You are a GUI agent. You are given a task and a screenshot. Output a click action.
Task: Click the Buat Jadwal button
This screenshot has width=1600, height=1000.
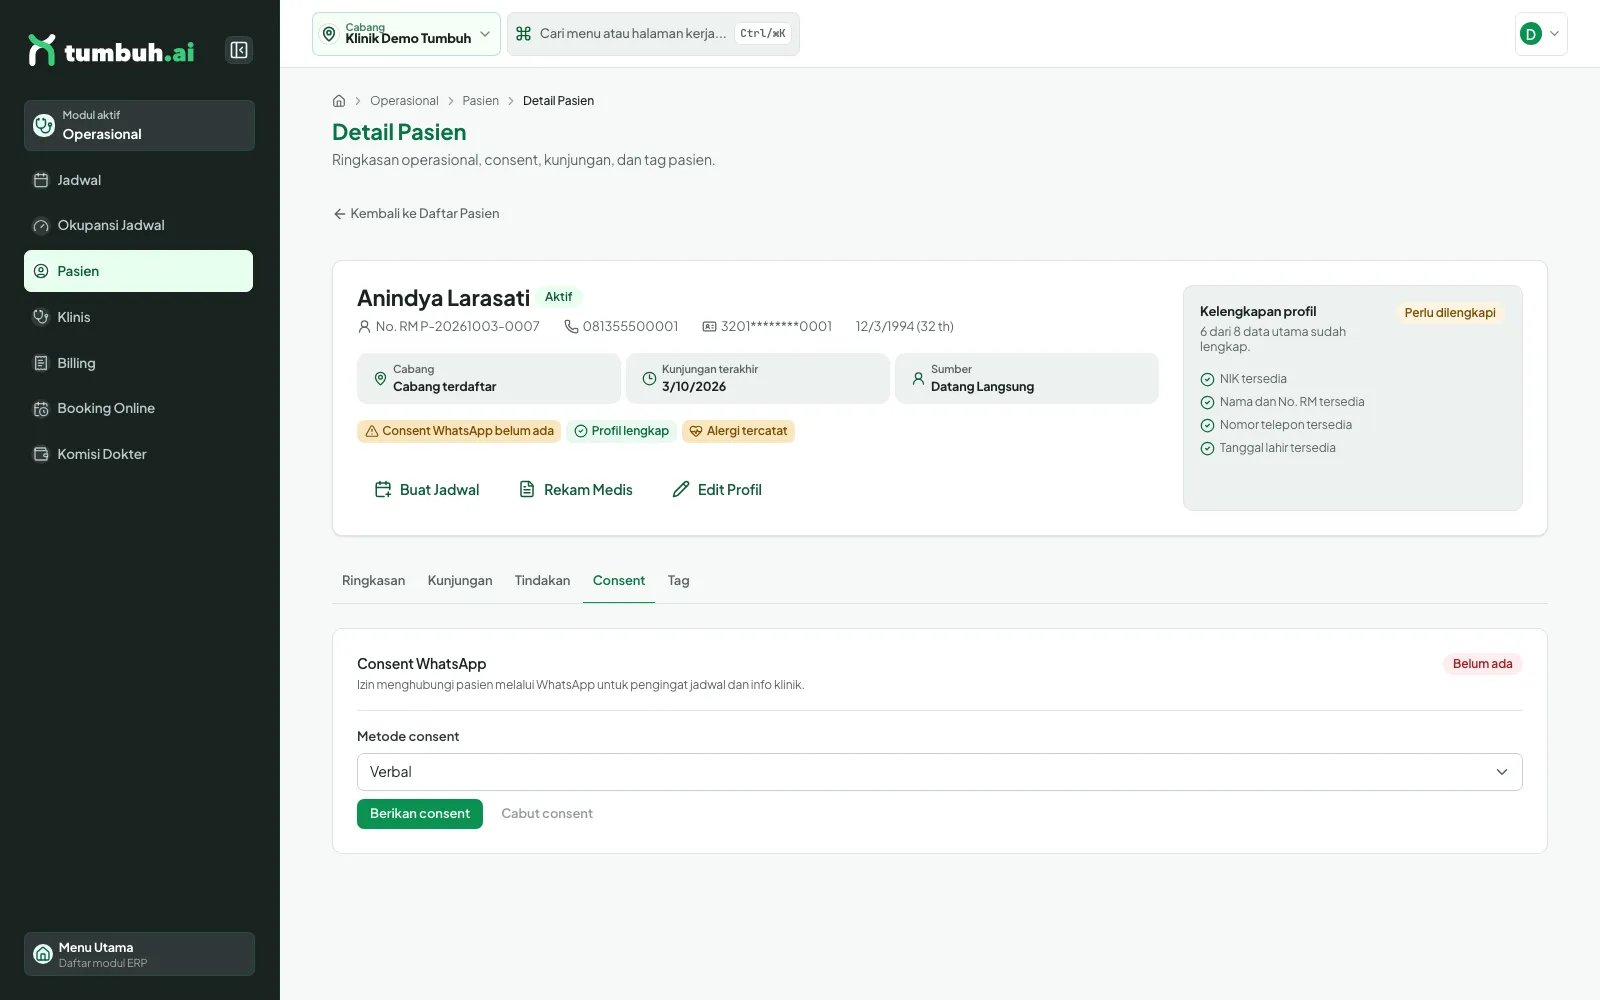pos(427,489)
